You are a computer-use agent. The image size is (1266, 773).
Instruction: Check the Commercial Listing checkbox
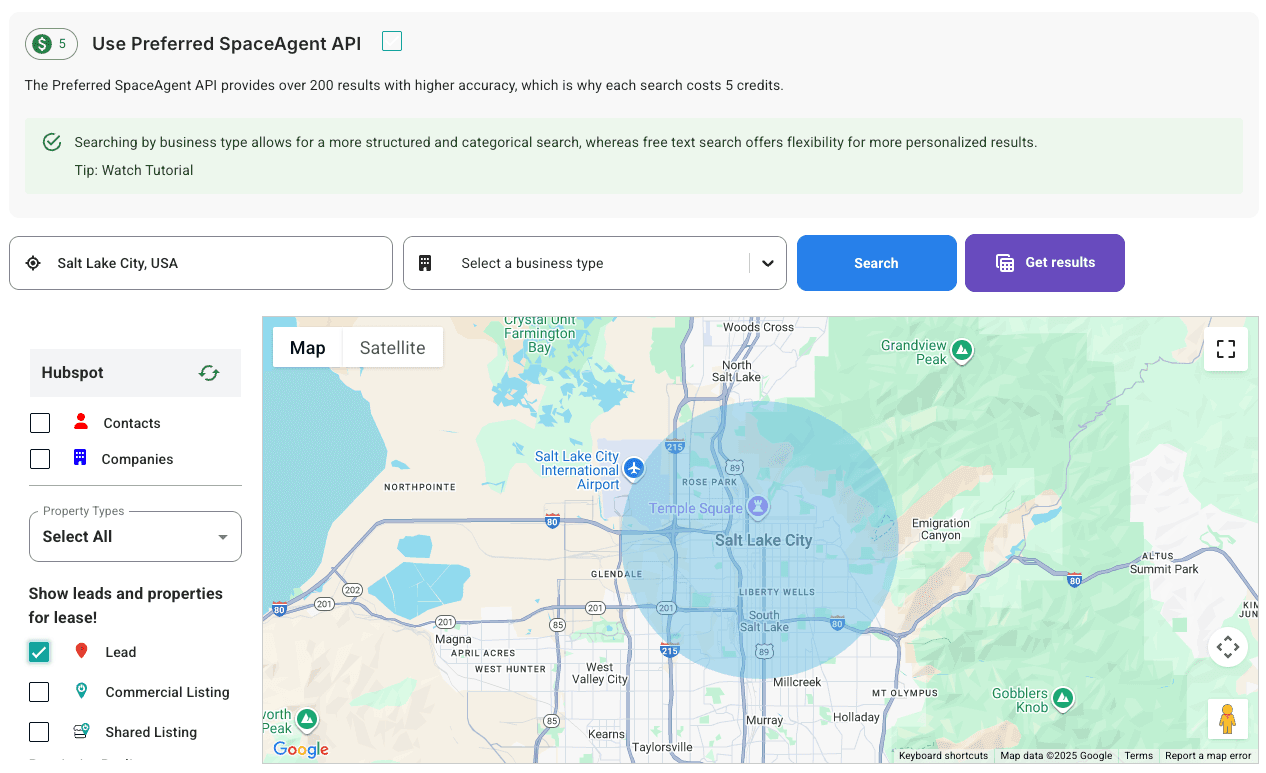coord(39,692)
